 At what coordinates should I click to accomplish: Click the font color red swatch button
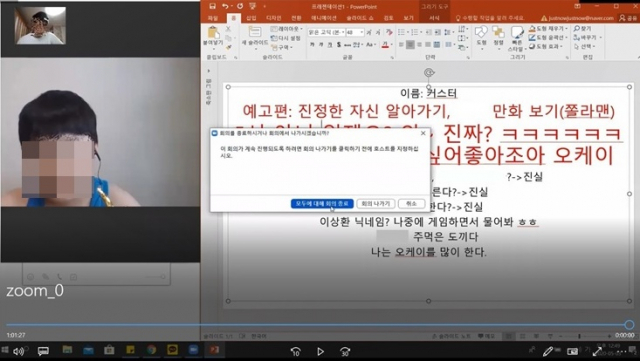click(385, 45)
